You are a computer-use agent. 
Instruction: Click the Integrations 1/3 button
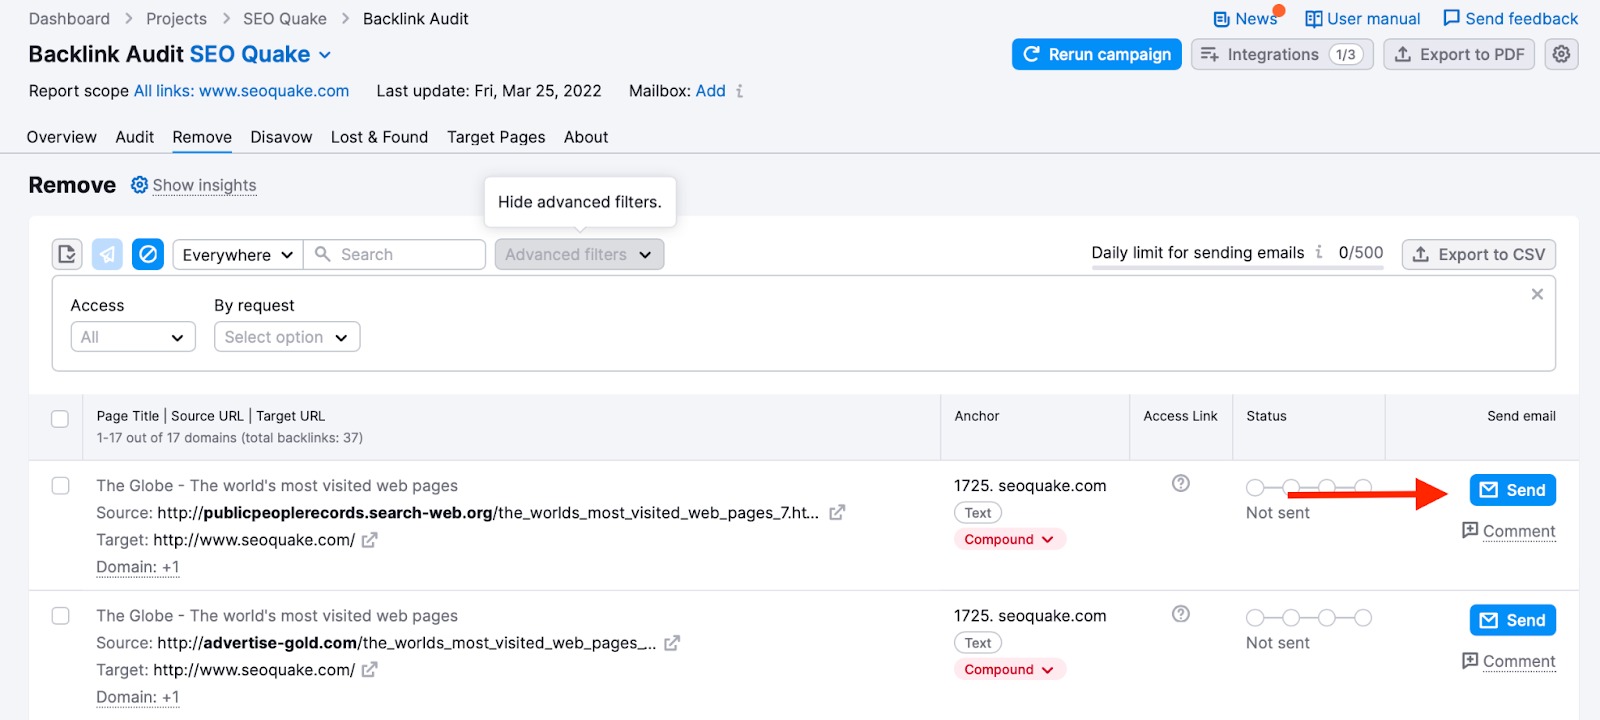(1282, 54)
